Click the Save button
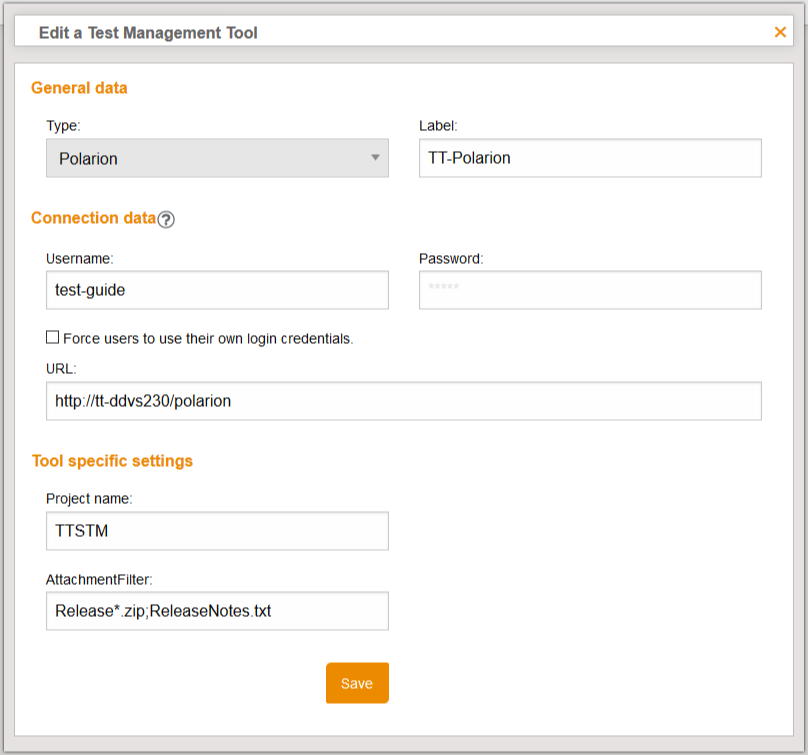Screen dimensions: 808x755 (x=357, y=684)
